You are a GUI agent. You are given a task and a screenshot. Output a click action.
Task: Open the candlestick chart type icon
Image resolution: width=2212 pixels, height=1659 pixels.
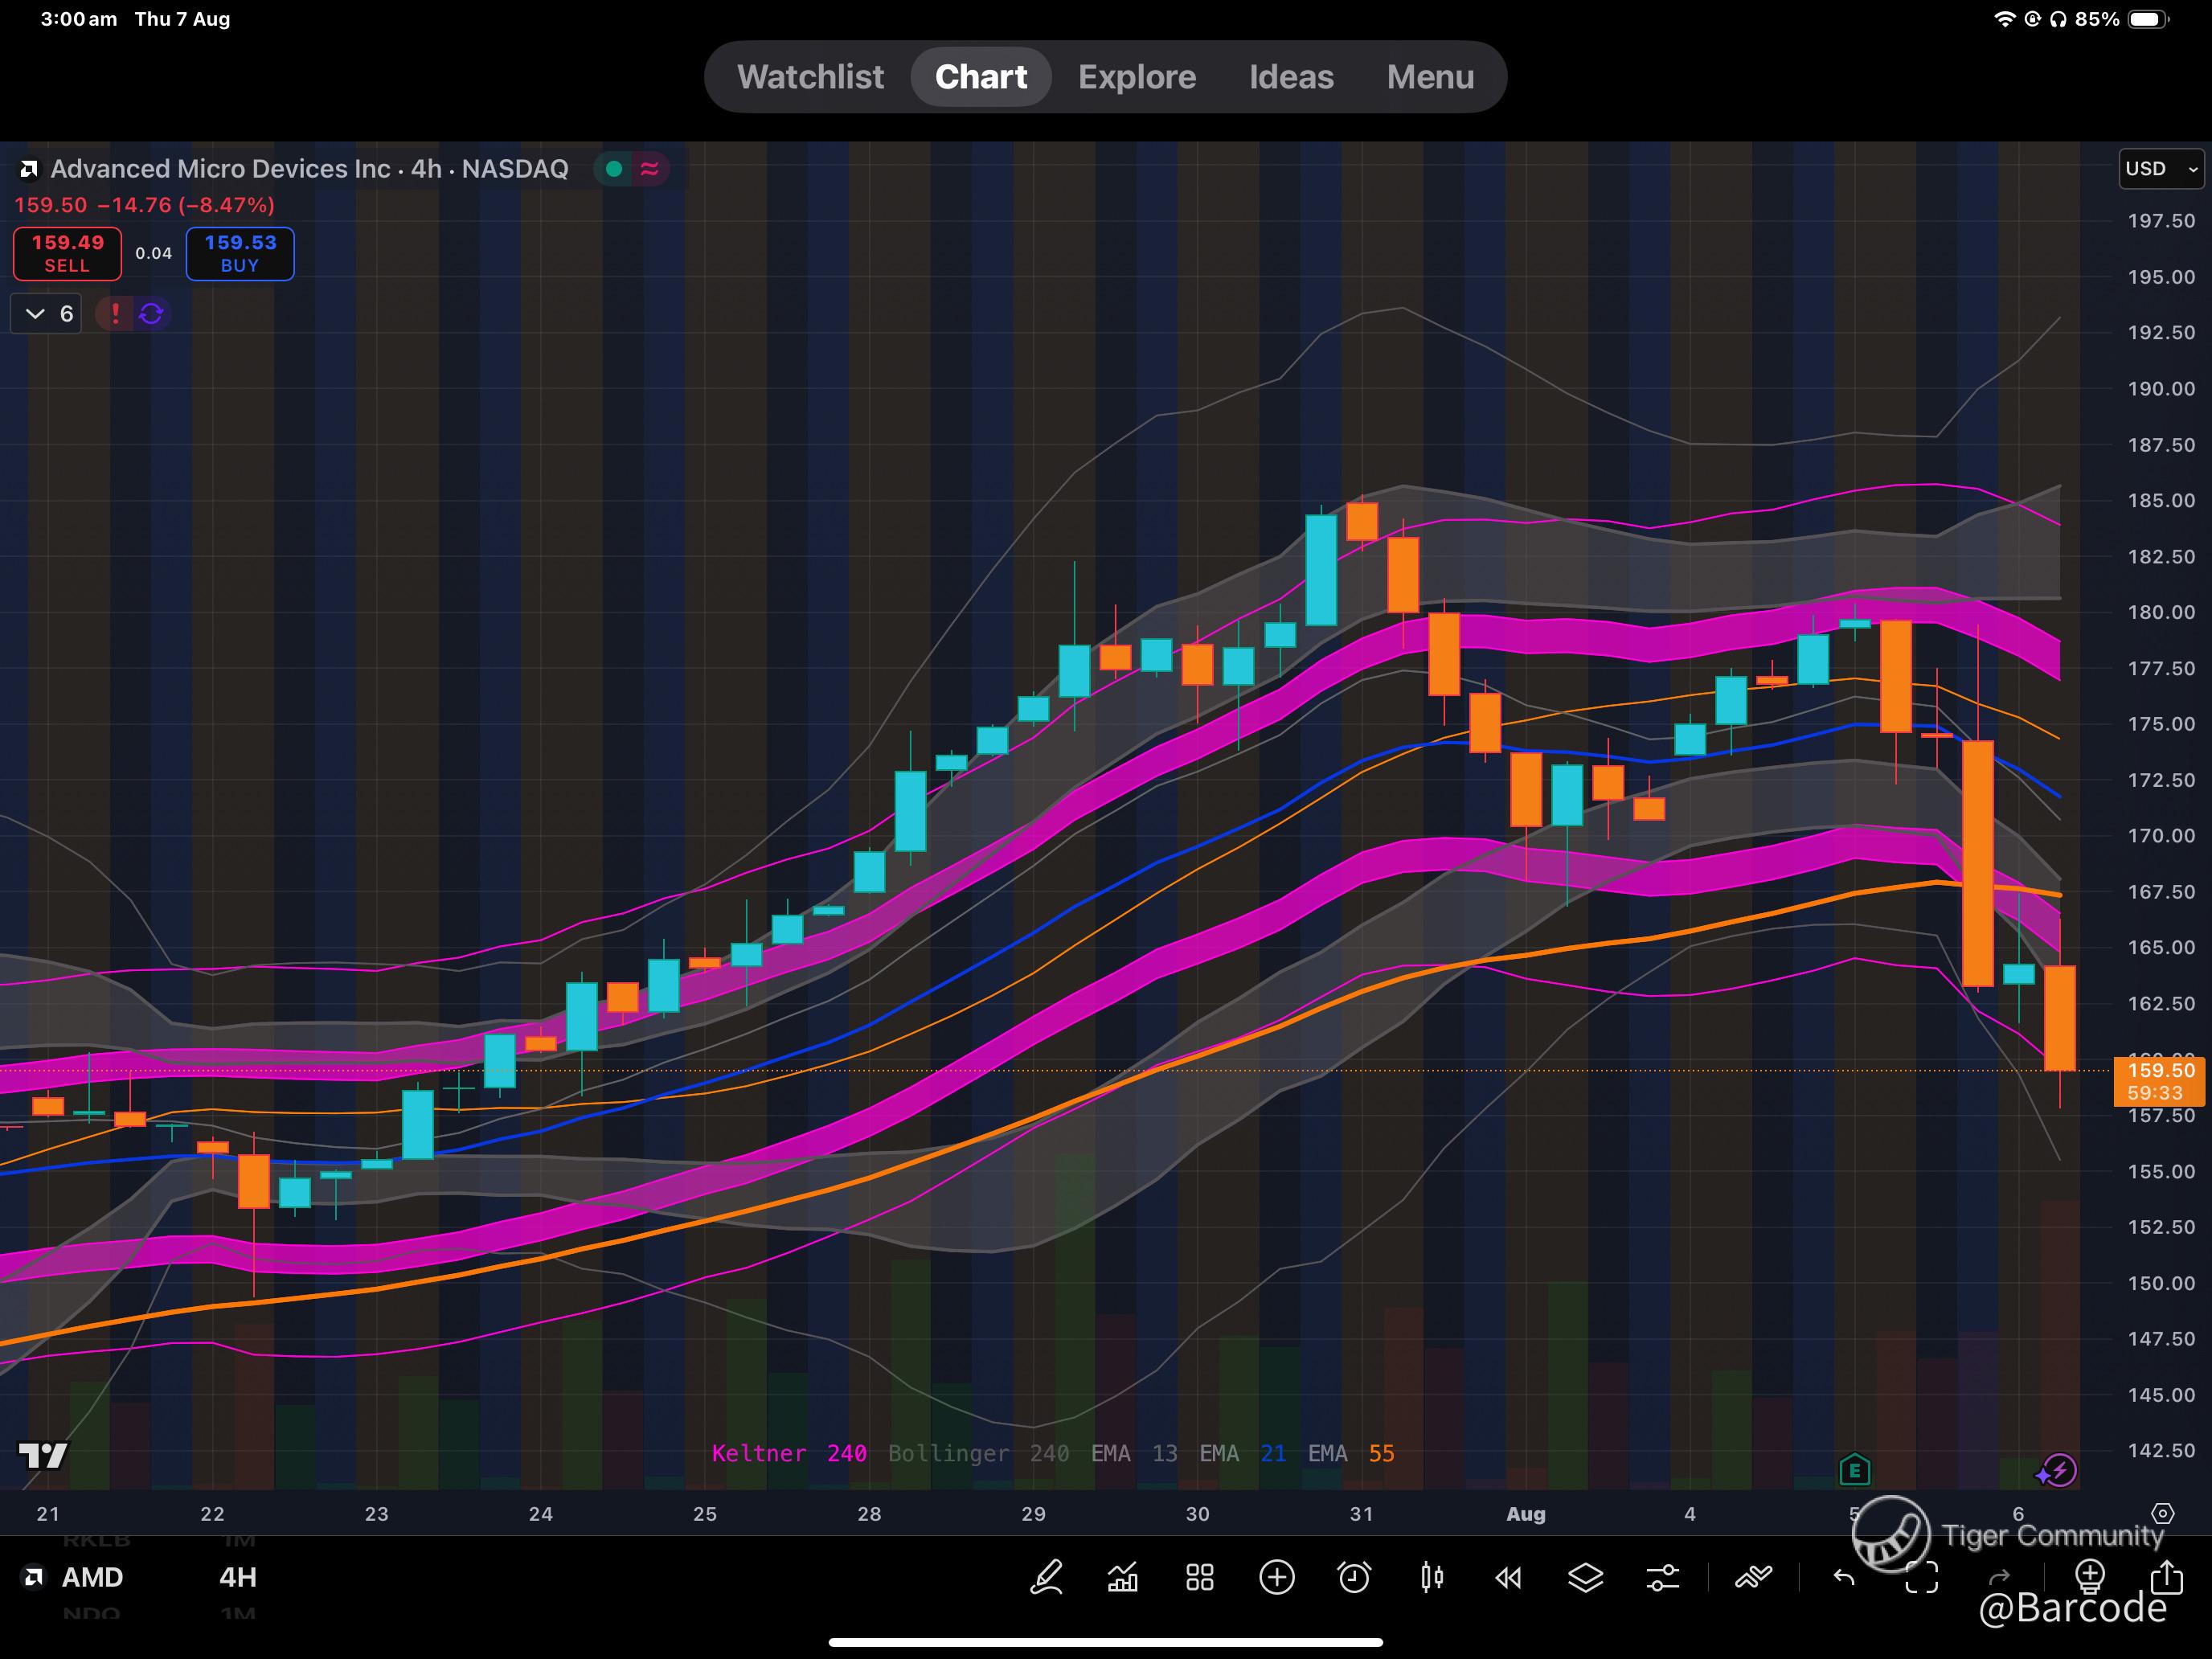pyautogui.click(x=1431, y=1577)
